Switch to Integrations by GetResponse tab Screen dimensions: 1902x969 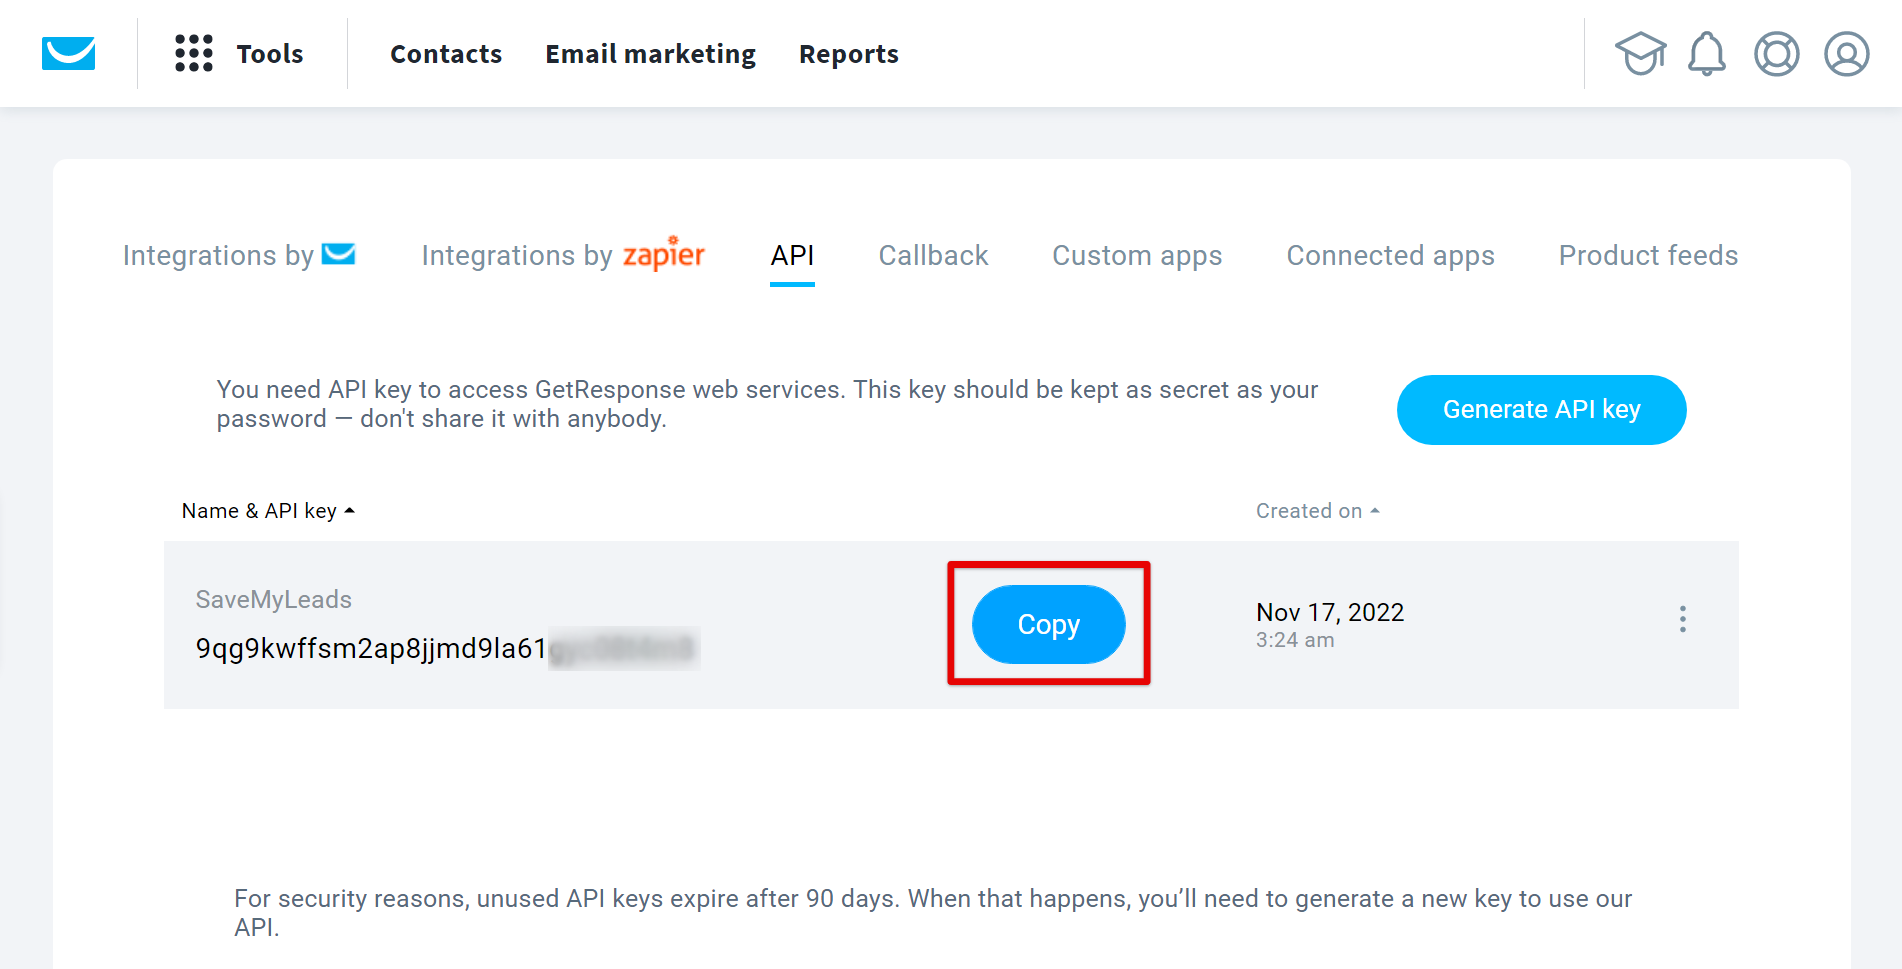point(239,255)
